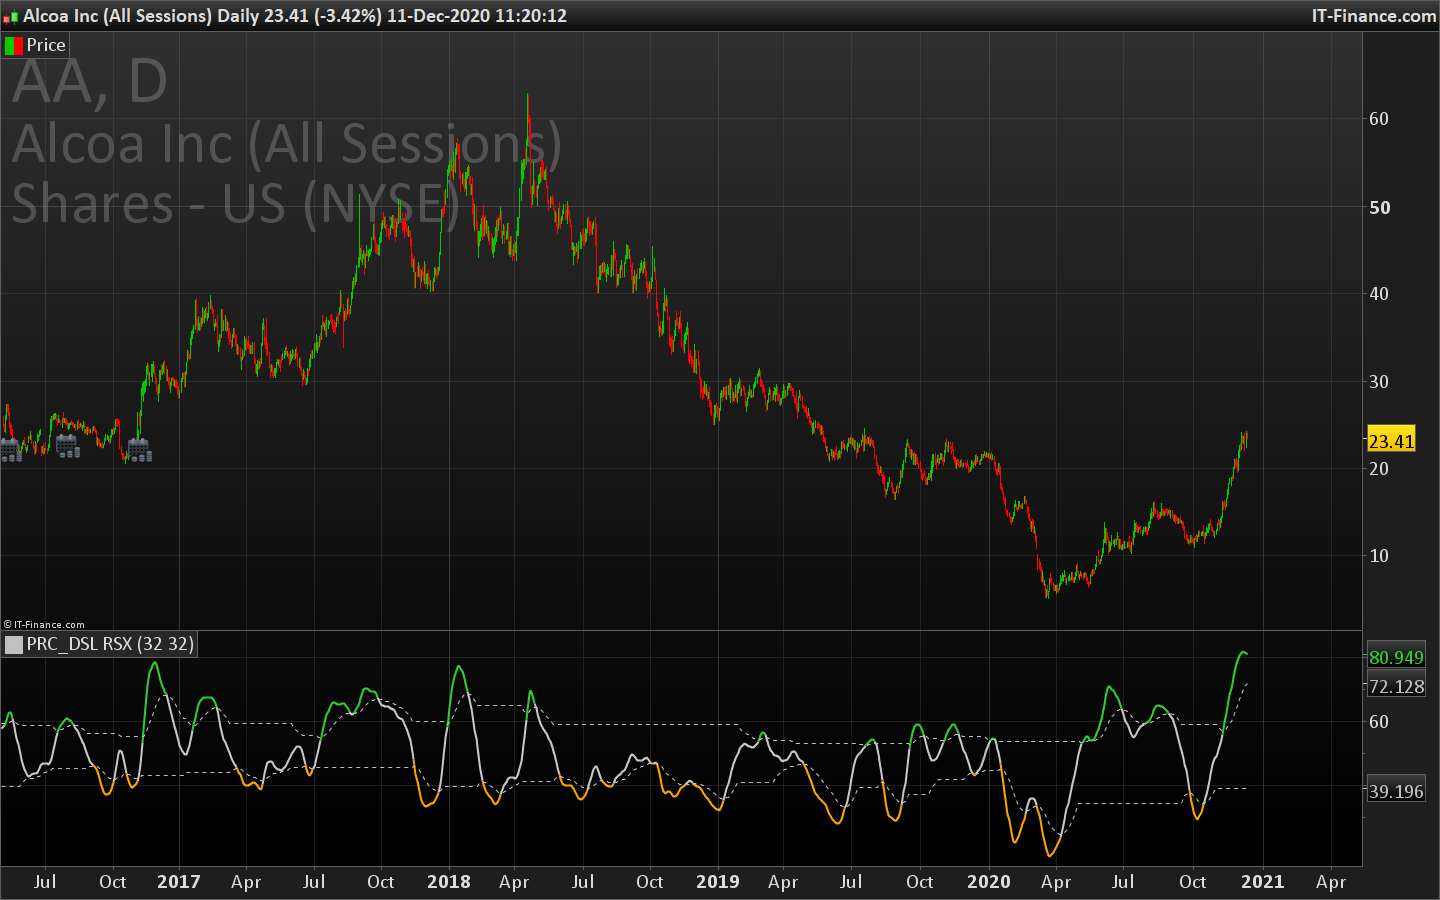
Task: Click the 2017 label on the time axis
Action: point(179,882)
